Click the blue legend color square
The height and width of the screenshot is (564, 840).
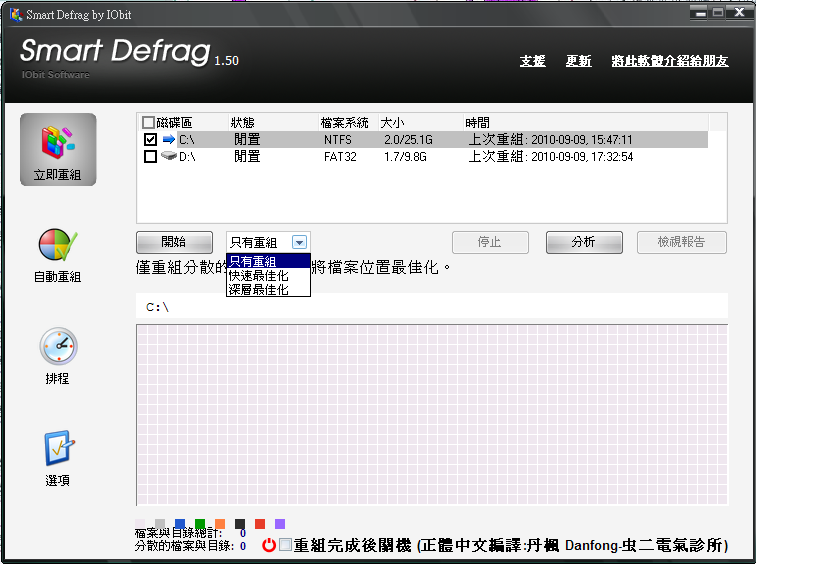coord(180,523)
